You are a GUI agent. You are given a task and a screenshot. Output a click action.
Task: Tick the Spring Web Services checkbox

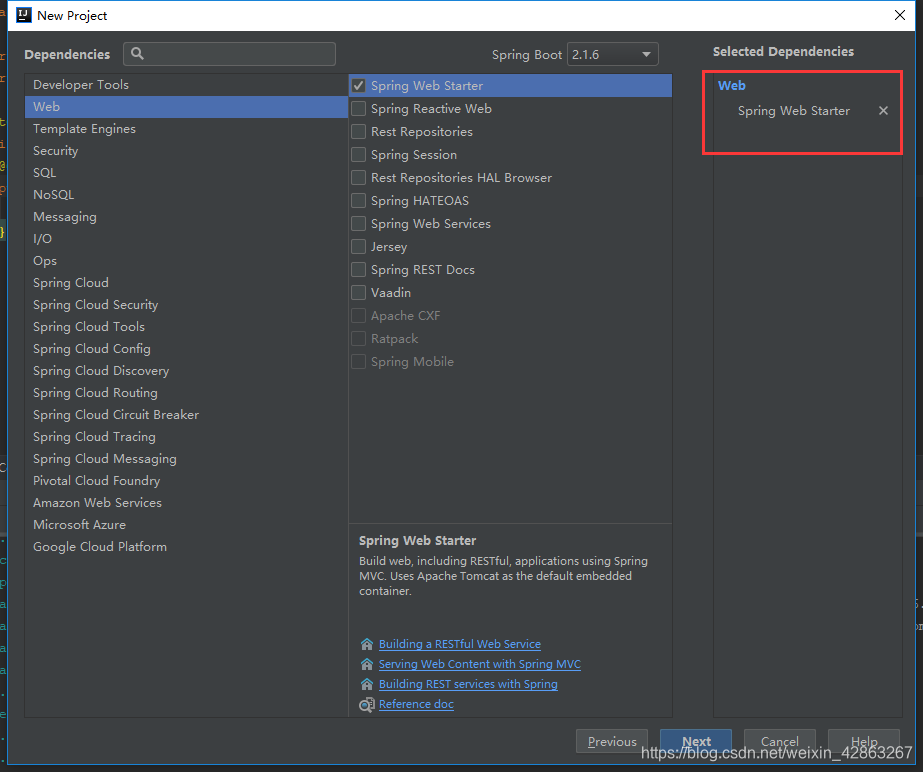358,224
